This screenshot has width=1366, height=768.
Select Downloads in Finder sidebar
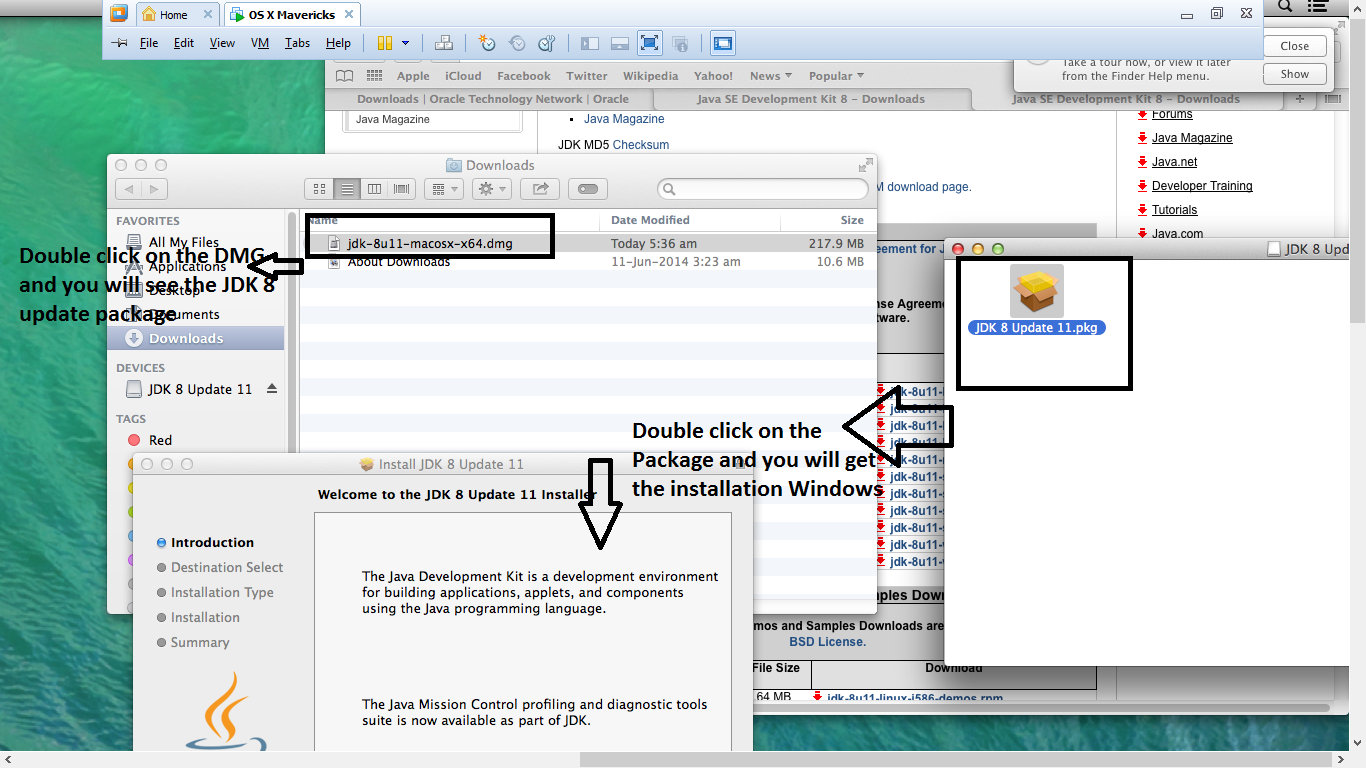(x=196, y=338)
